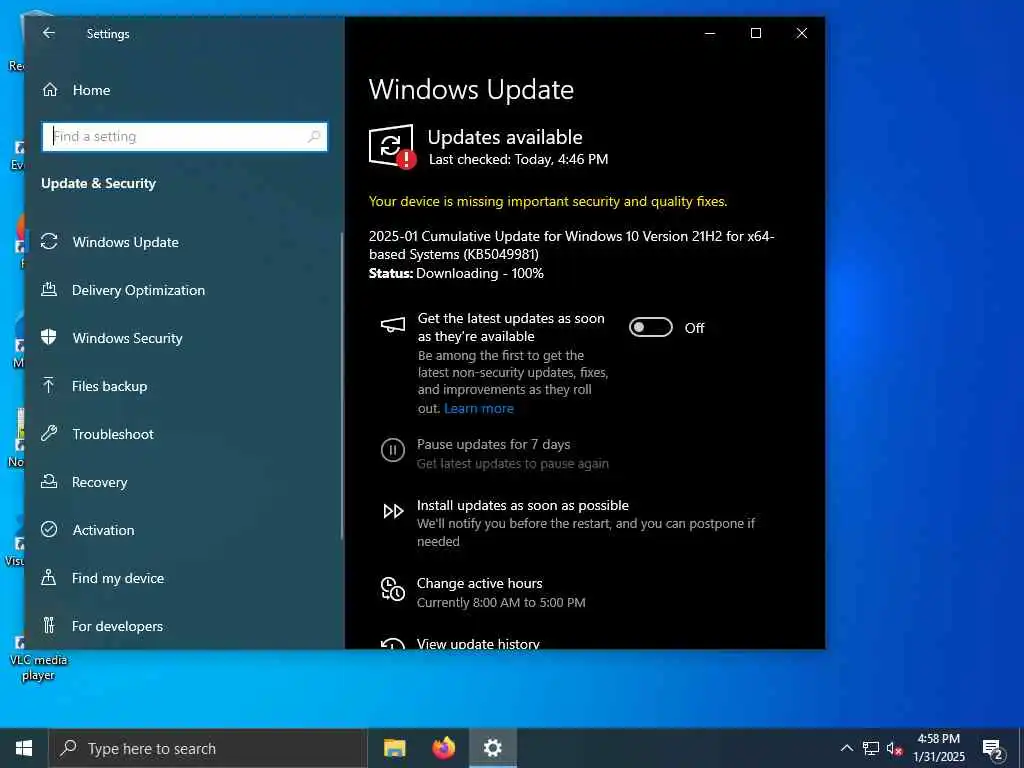Click the Settings gear taskbar icon
1024x768 pixels.
pyautogui.click(x=492, y=748)
